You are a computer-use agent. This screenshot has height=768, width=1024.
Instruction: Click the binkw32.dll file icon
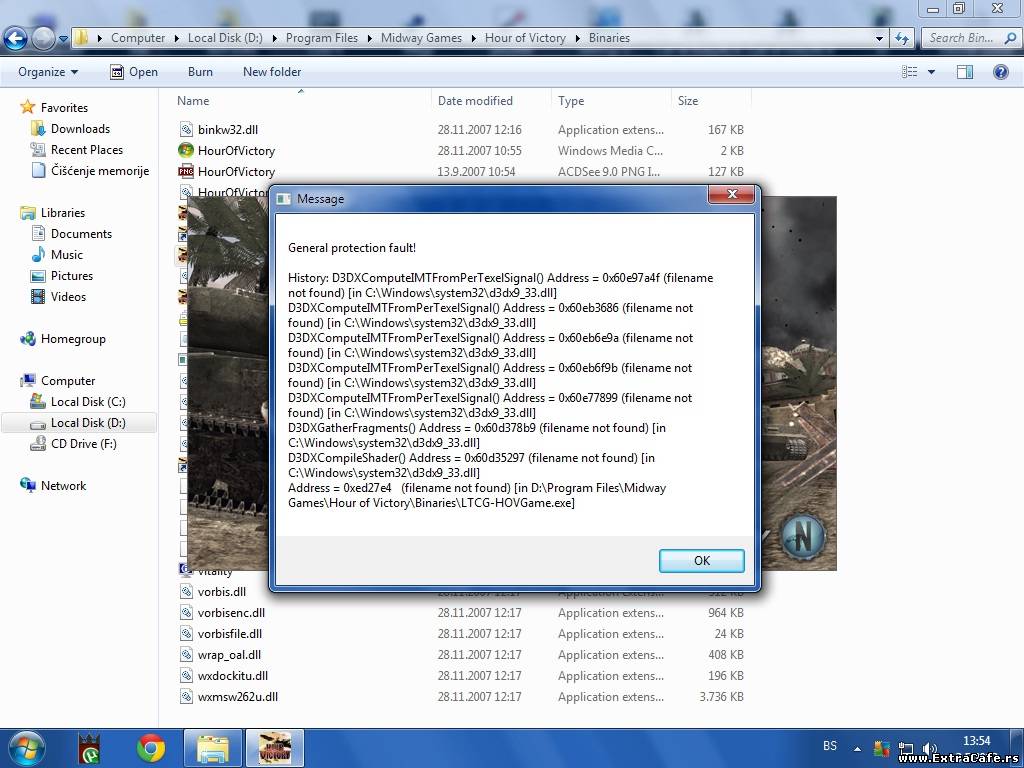pyautogui.click(x=186, y=129)
